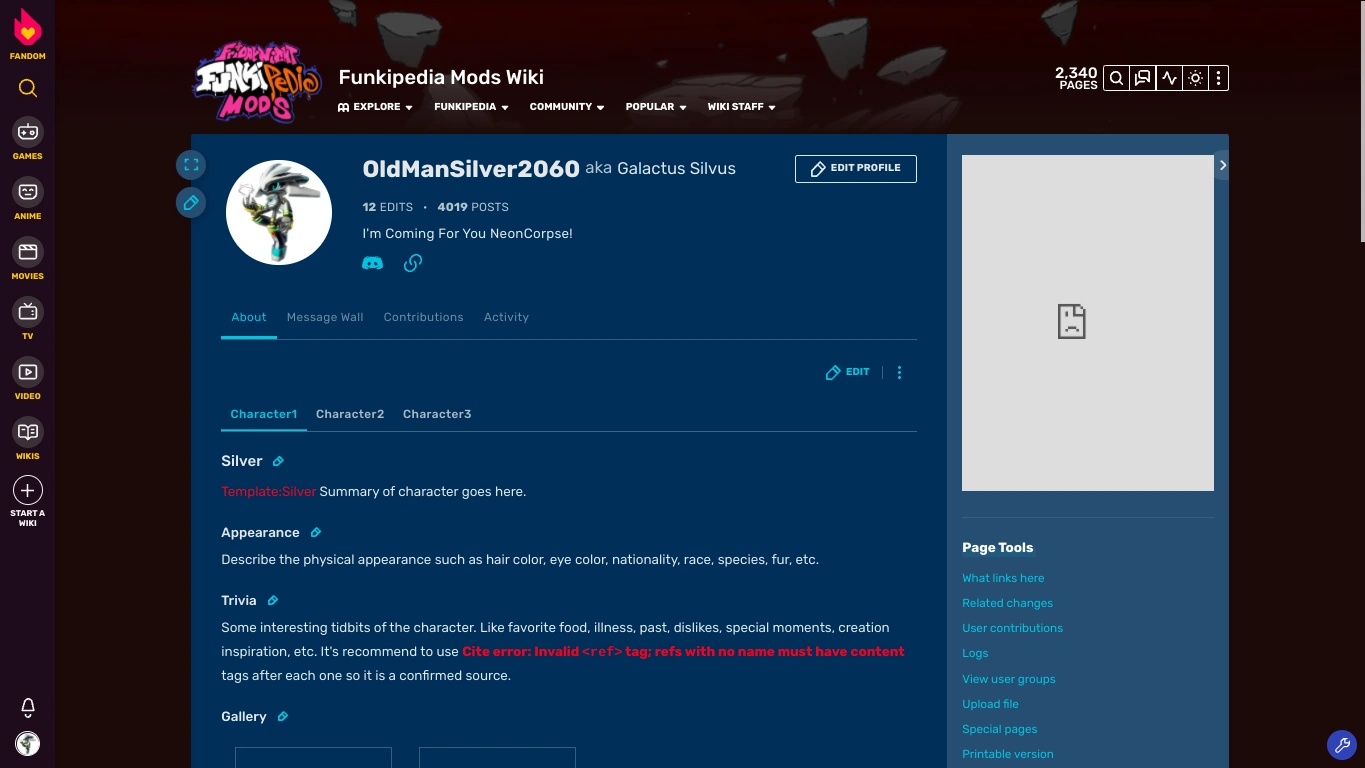The height and width of the screenshot is (768, 1365).
Task: Expand the EXPLORE dropdown menu
Action: click(x=375, y=107)
